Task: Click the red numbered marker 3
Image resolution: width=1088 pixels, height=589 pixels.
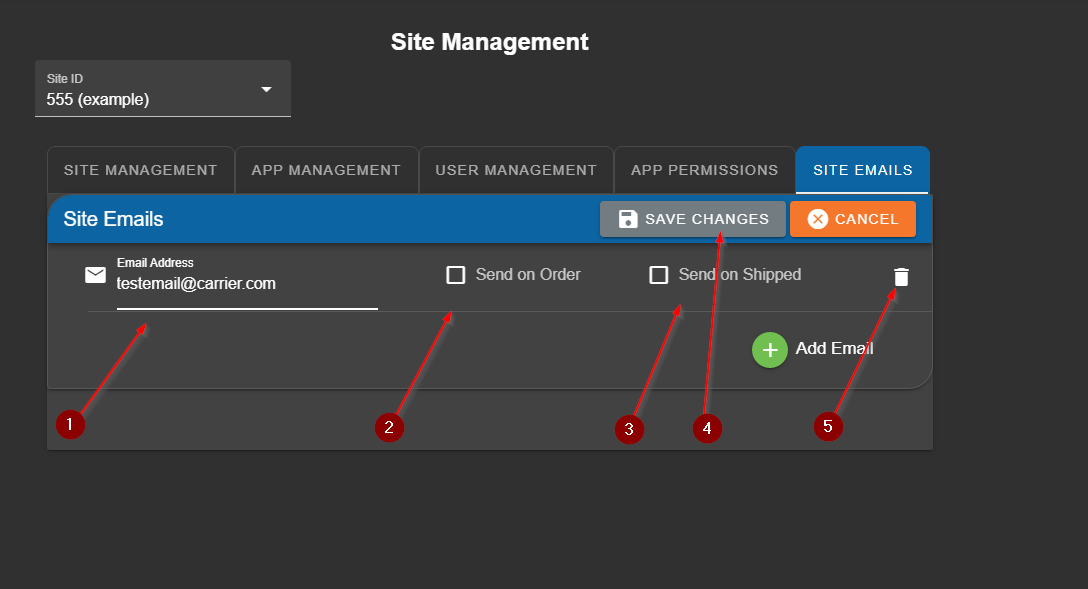Action: tap(628, 429)
